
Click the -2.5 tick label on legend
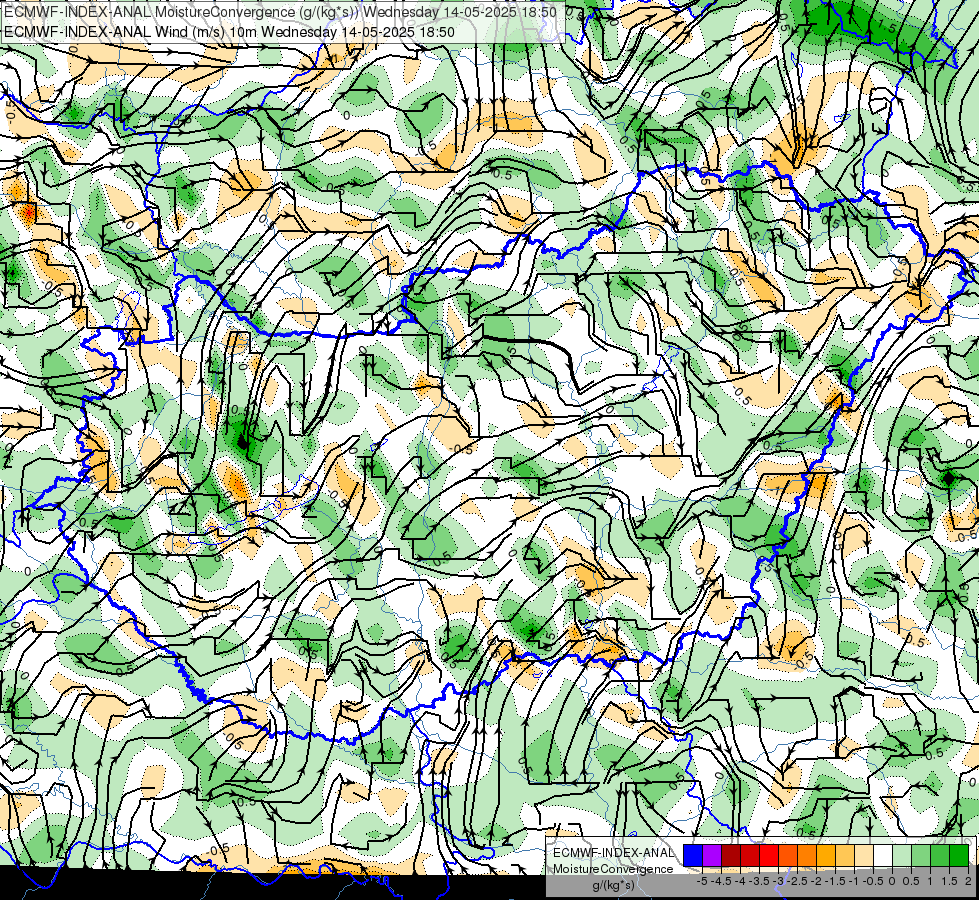pos(798,881)
